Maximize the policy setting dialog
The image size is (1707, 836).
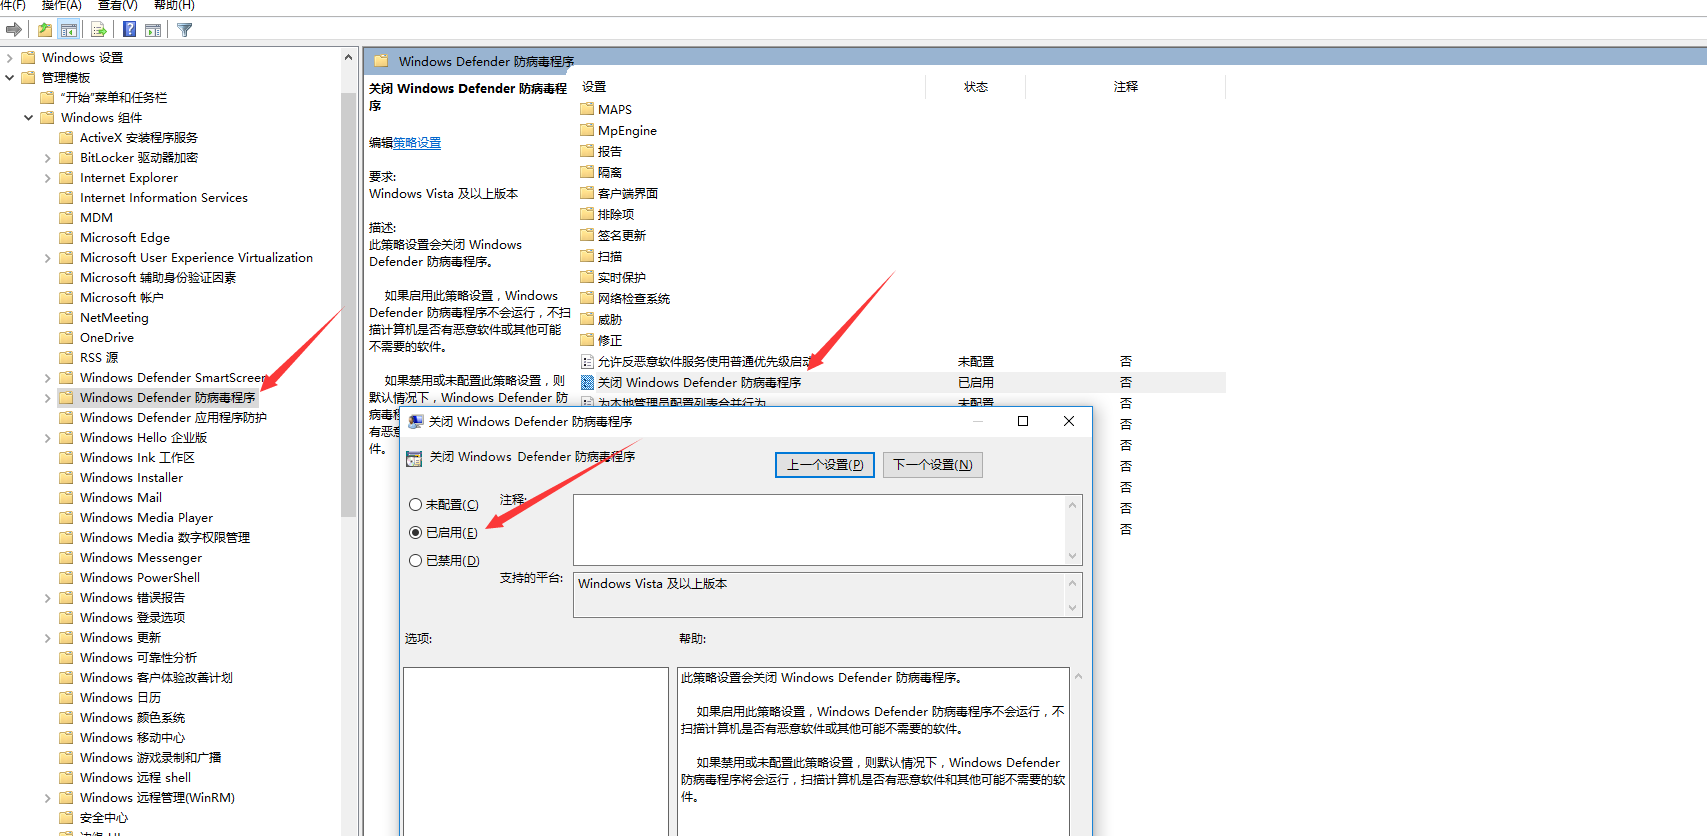(x=1023, y=421)
